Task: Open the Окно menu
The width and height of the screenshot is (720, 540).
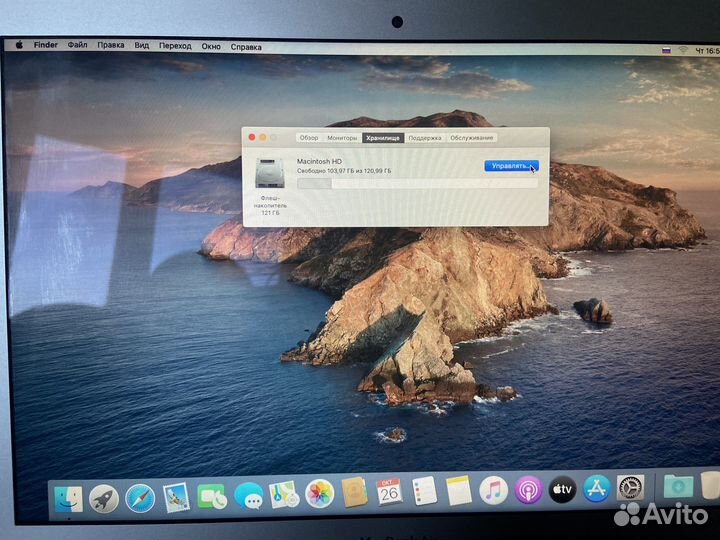Action: coord(211,46)
